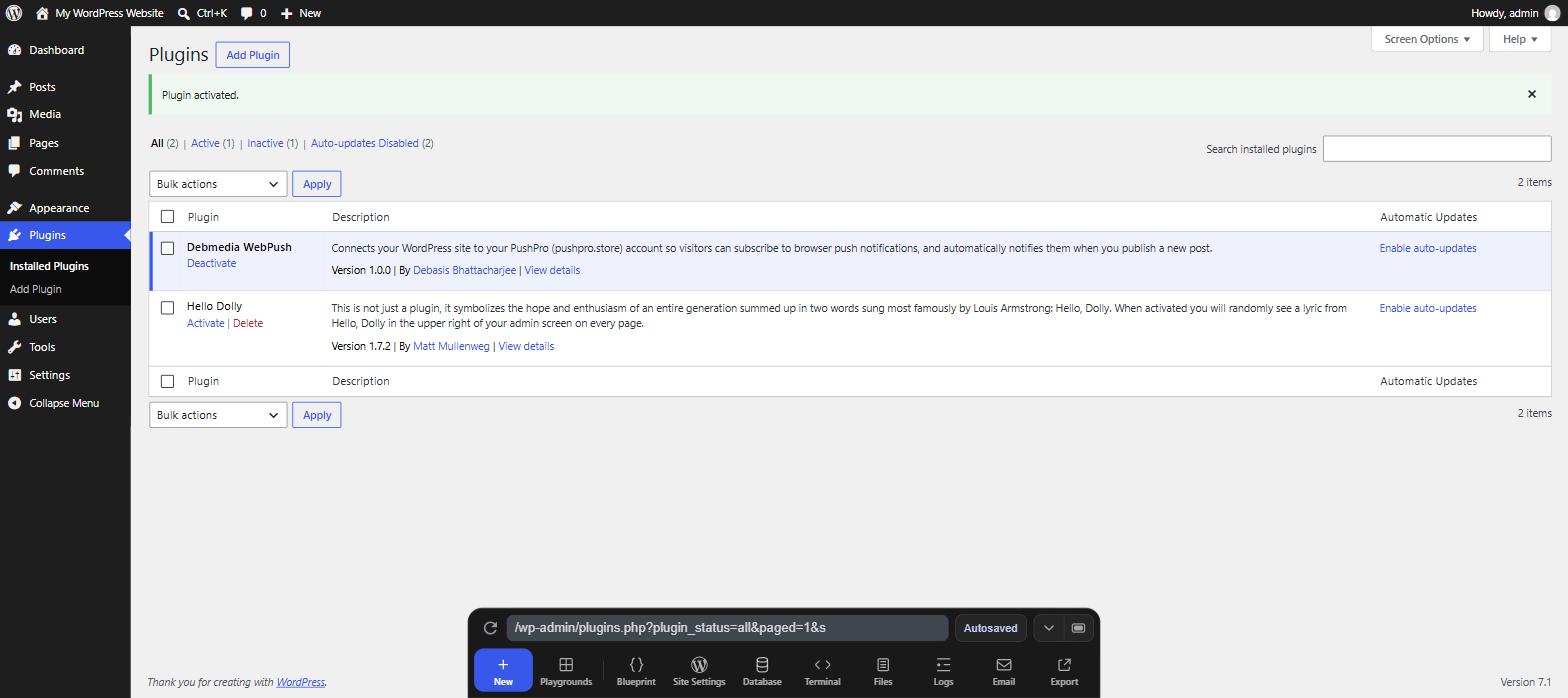Filter plugins by Inactive

coord(265,143)
